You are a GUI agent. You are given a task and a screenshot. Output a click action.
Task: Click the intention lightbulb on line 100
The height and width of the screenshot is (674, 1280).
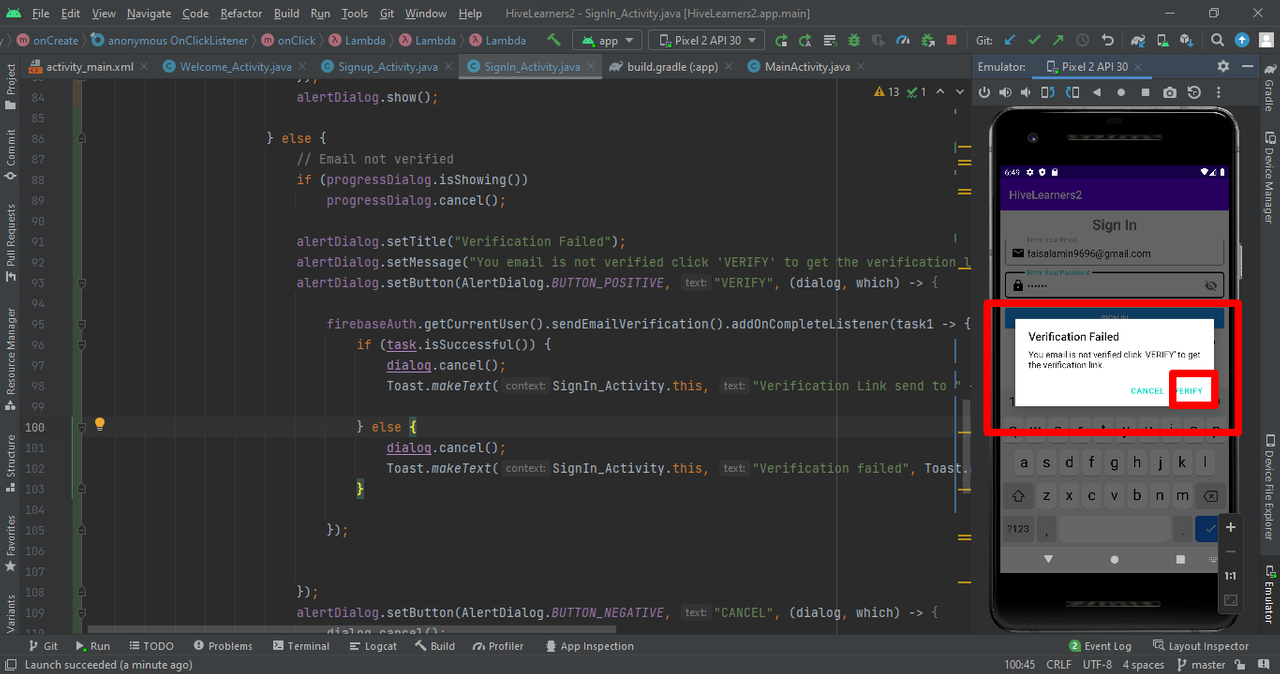99,424
